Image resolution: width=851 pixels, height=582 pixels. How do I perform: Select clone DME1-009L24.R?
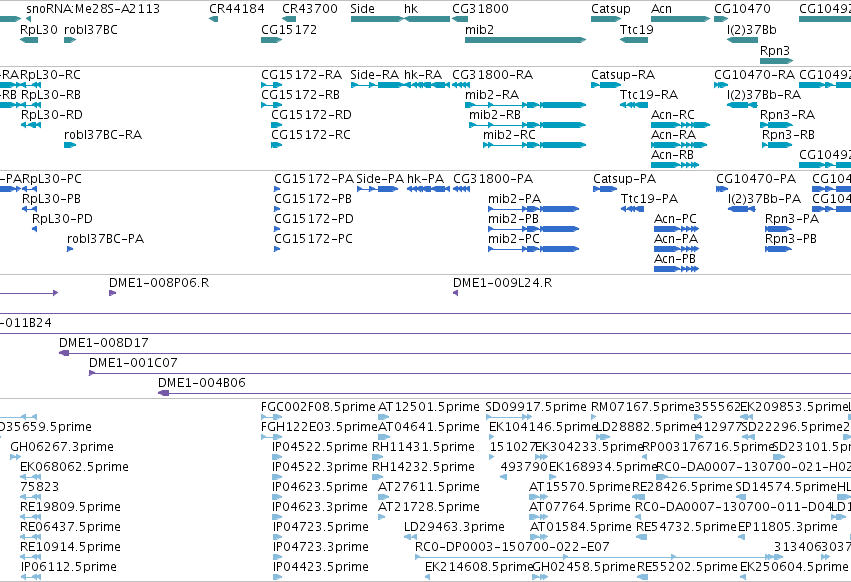click(x=503, y=283)
